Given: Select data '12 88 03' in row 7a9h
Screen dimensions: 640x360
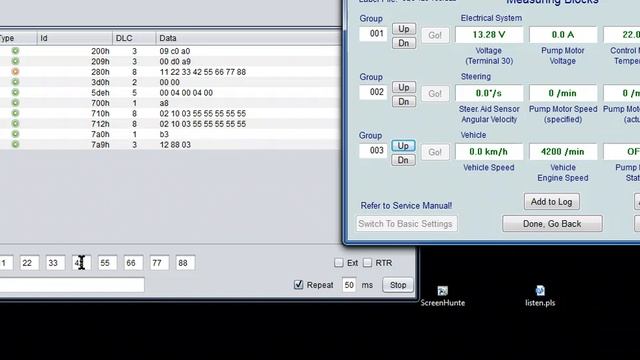Looking at the screenshot, I should pos(175,144).
